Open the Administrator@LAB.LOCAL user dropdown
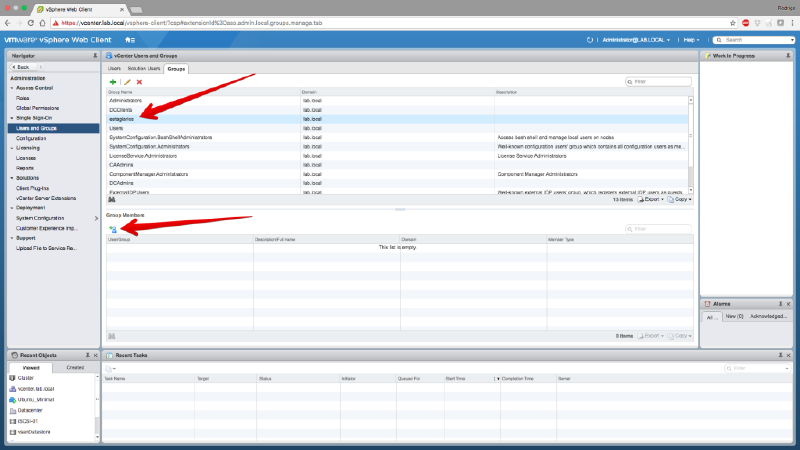800x450 pixels. click(639, 39)
